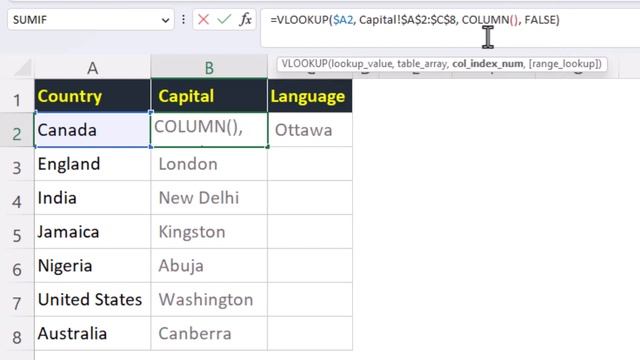Select the United States cell

[93, 299]
